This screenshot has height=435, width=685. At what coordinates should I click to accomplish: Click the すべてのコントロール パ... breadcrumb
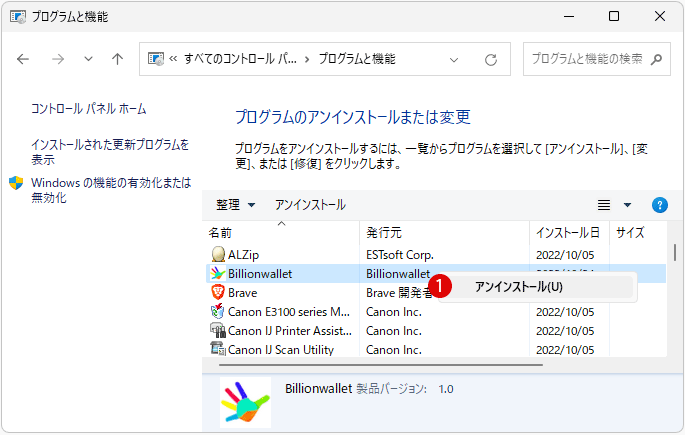click(x=240, y=59)
